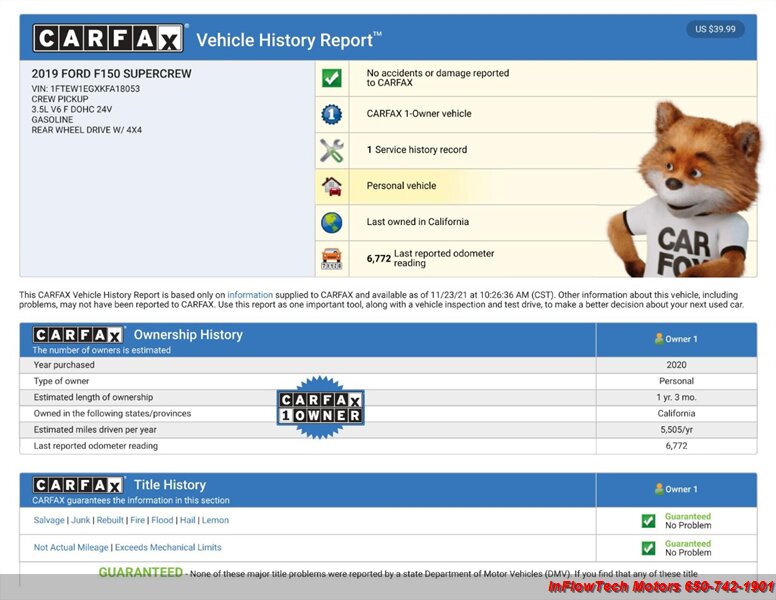Open the Salvage title link
The image size is (776, 600).
(50, 520)
